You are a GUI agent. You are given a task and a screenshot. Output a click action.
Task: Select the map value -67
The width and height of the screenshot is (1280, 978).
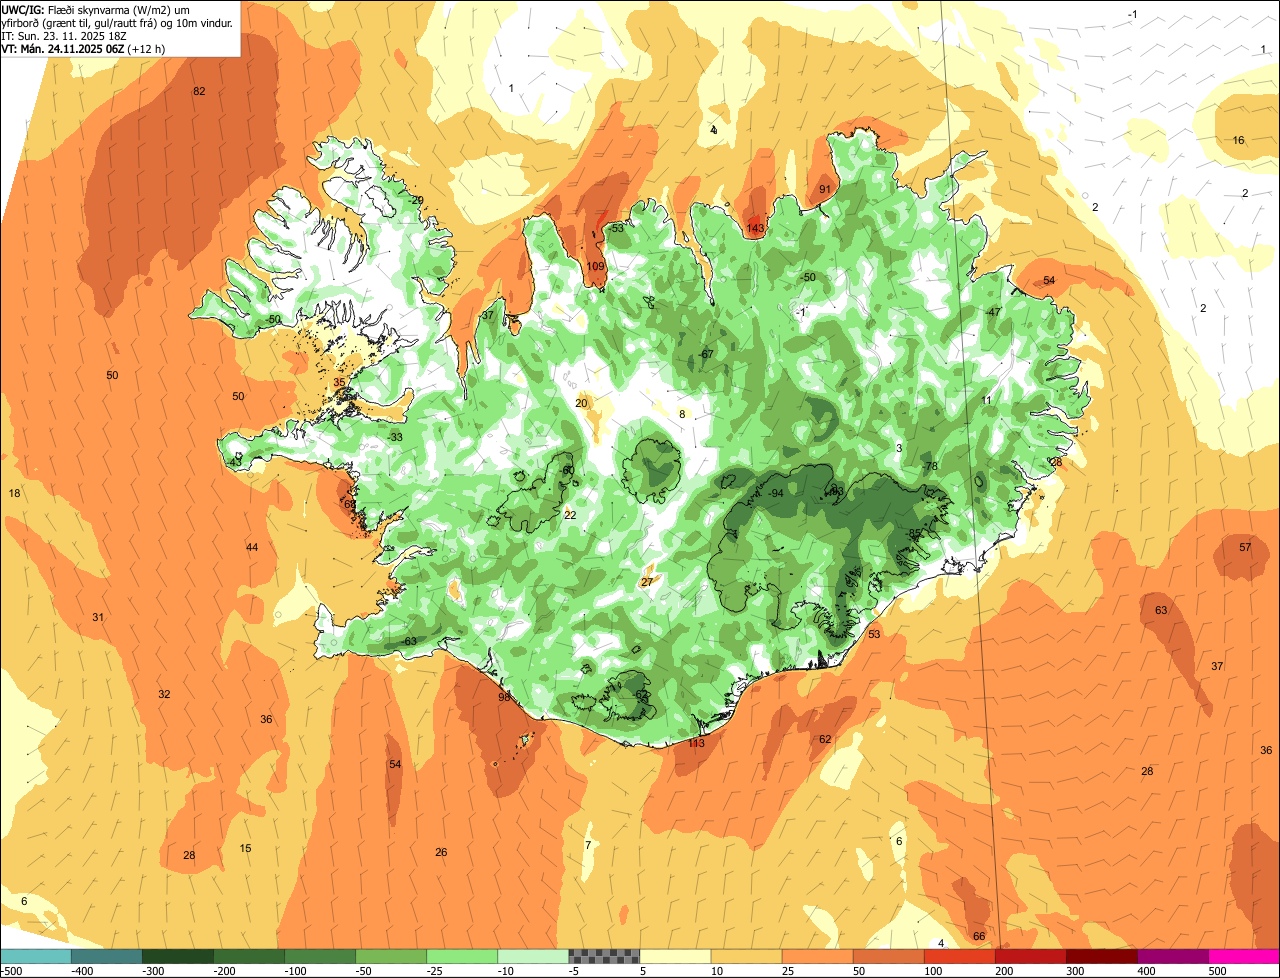705,355
